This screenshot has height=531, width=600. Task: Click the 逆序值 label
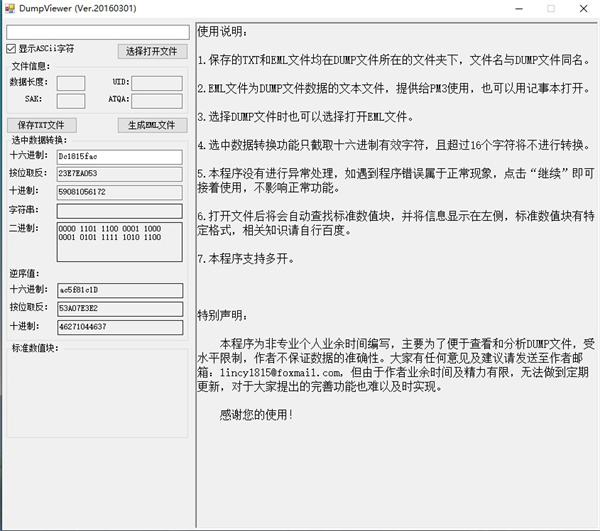pyautogui.click(x=24, y=274)
